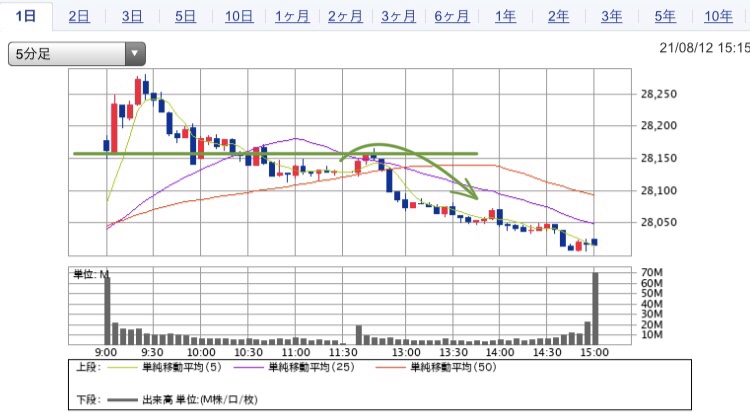Switch to the 2年 chart range
Screen dimensions: 750x412
point(558,17)
